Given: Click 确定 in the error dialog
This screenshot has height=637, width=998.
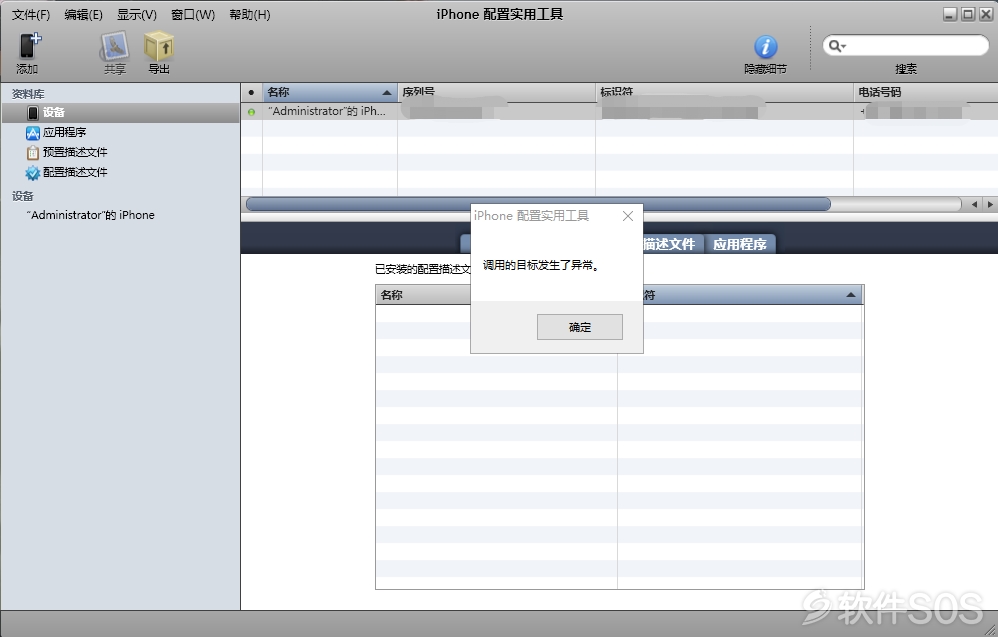Looking at the screenshot, I should [580, 327].
